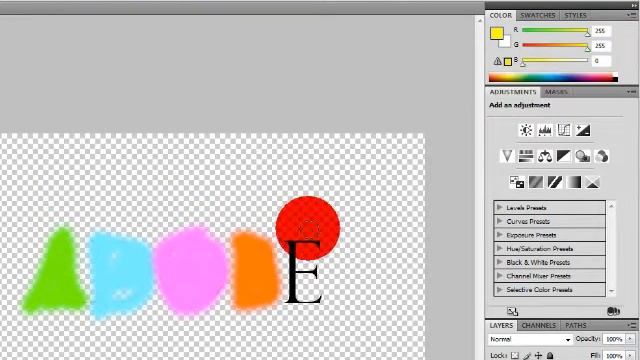
Task: Toggle lock transparent pixels
Action: (x=515, y=356)
